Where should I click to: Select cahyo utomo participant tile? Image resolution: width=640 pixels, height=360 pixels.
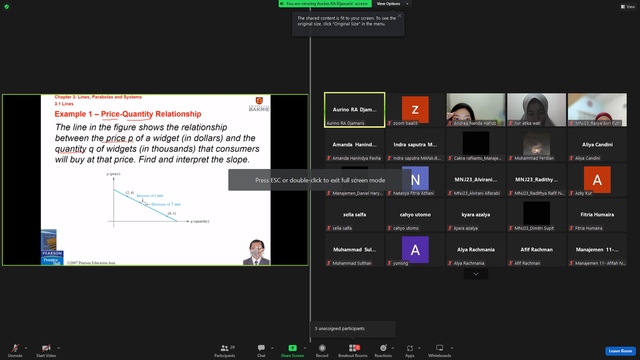[415, 215]
